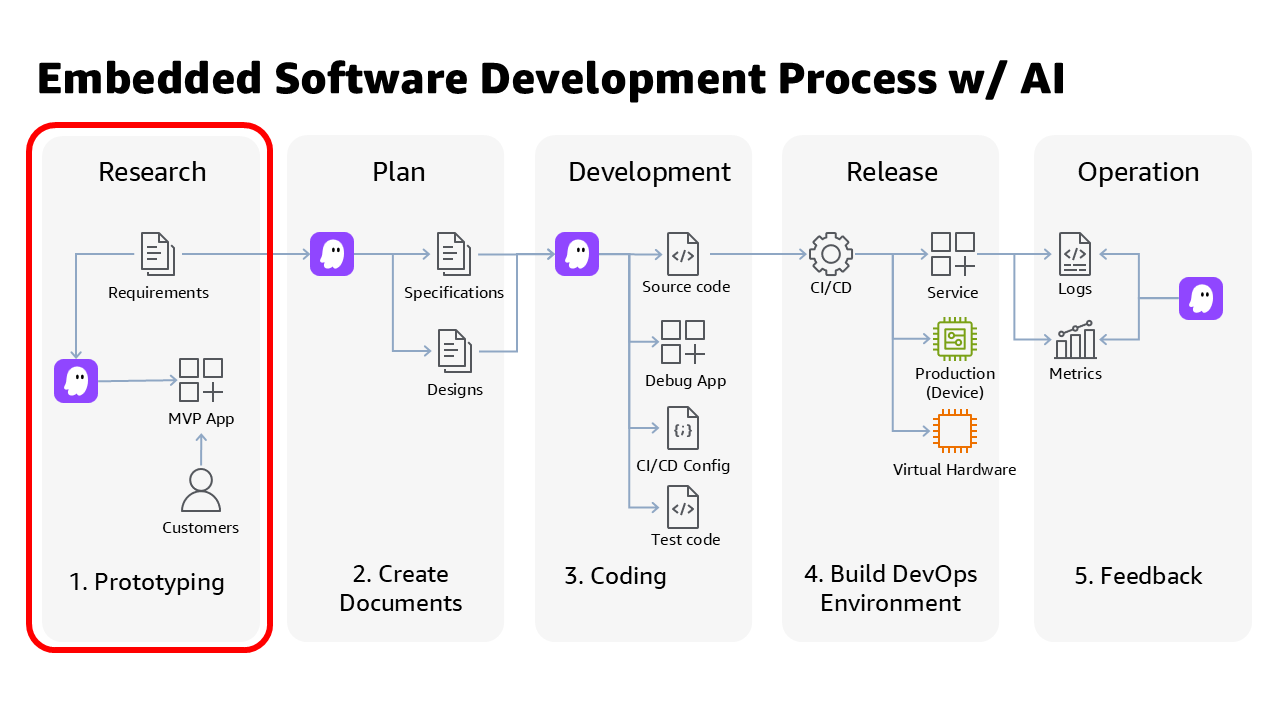Select the Designs document icon
The image size is (1280, 720).
(454, 351)
